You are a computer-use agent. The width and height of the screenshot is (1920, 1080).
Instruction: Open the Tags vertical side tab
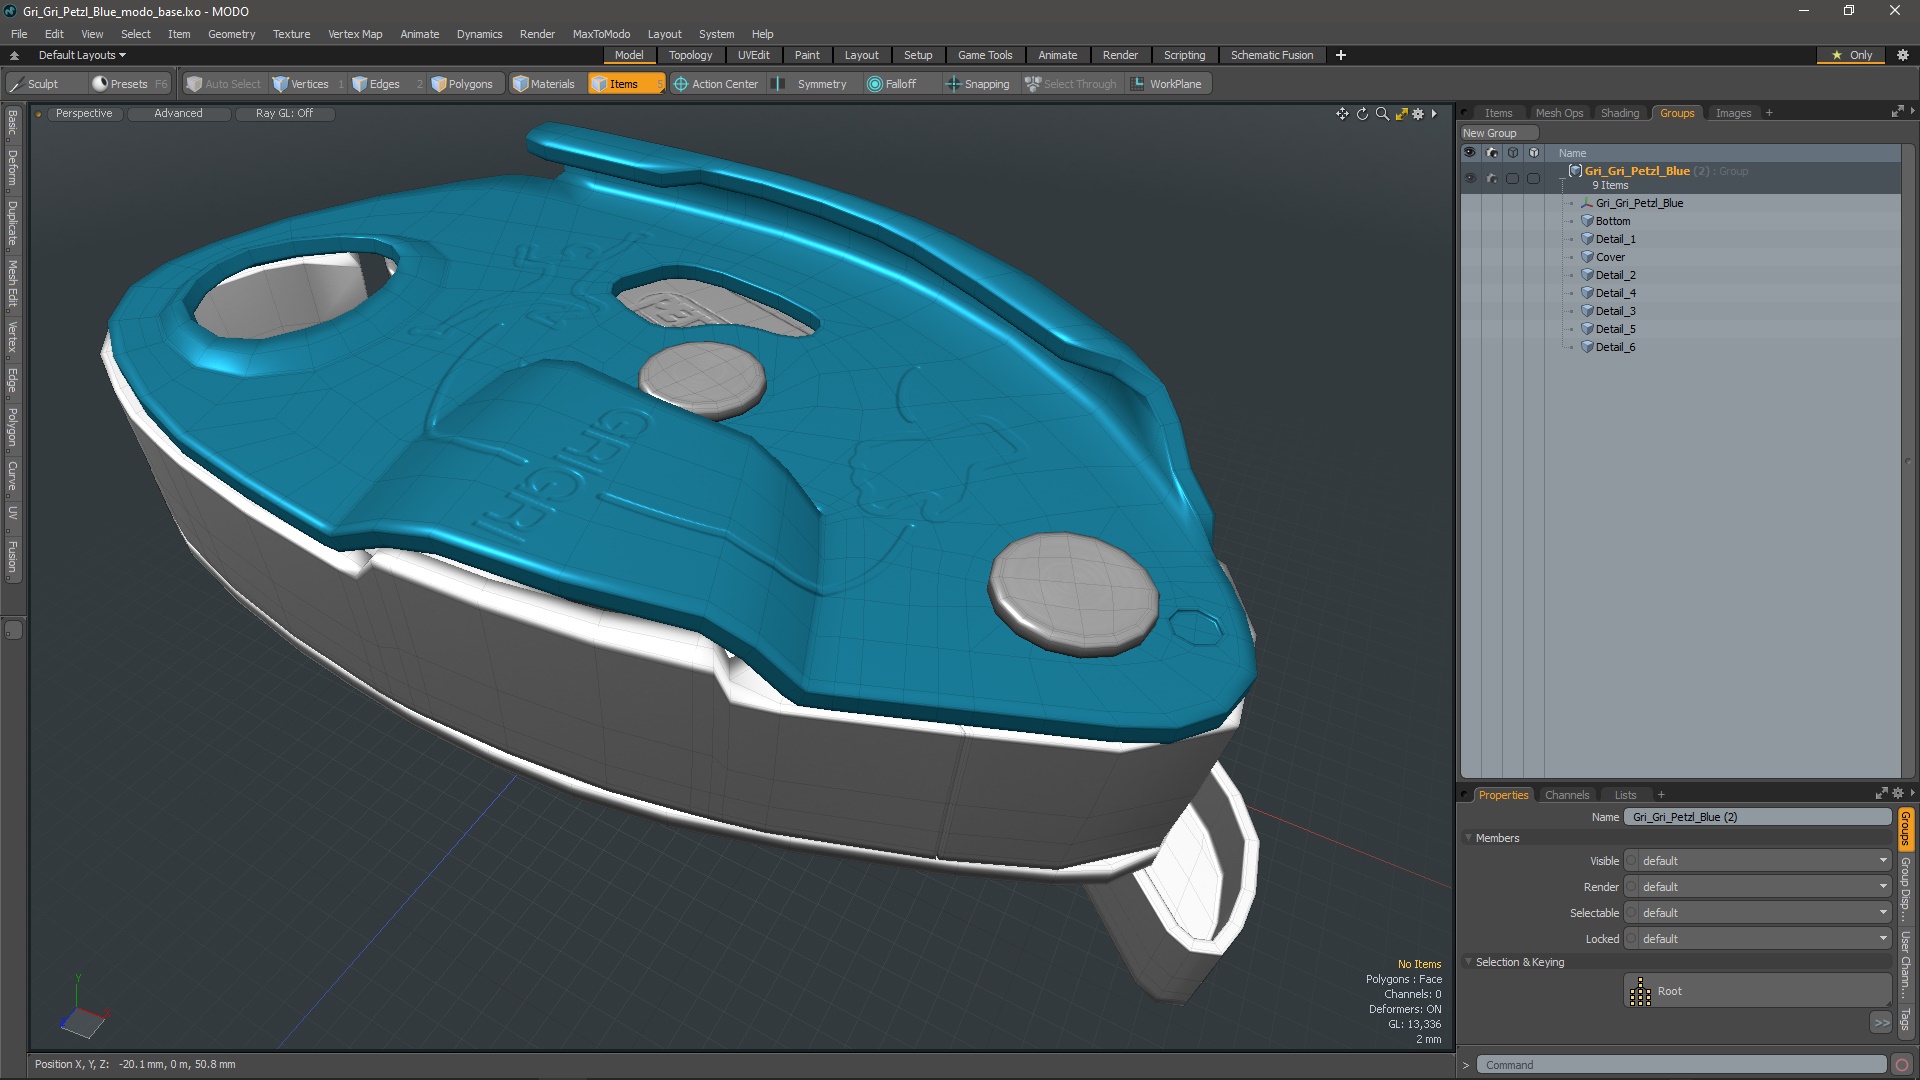click(1906, 1019)
